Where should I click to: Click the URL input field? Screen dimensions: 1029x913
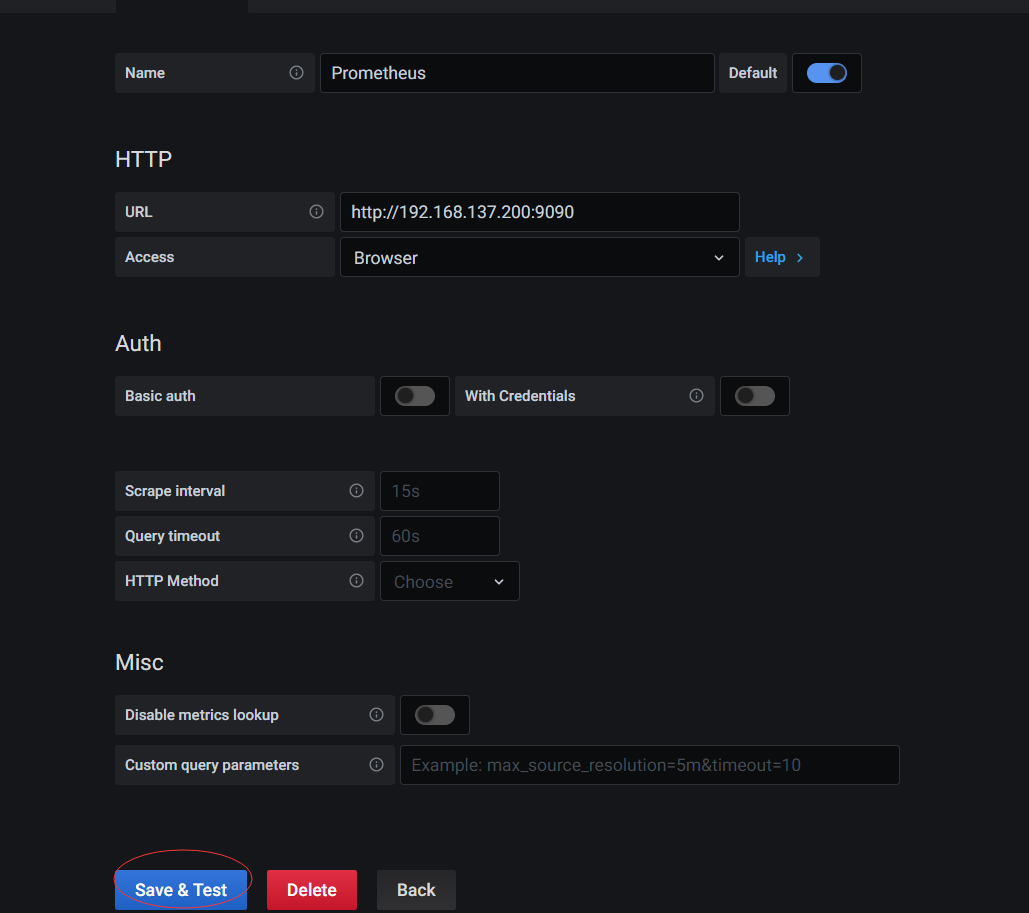click(539, 212)
